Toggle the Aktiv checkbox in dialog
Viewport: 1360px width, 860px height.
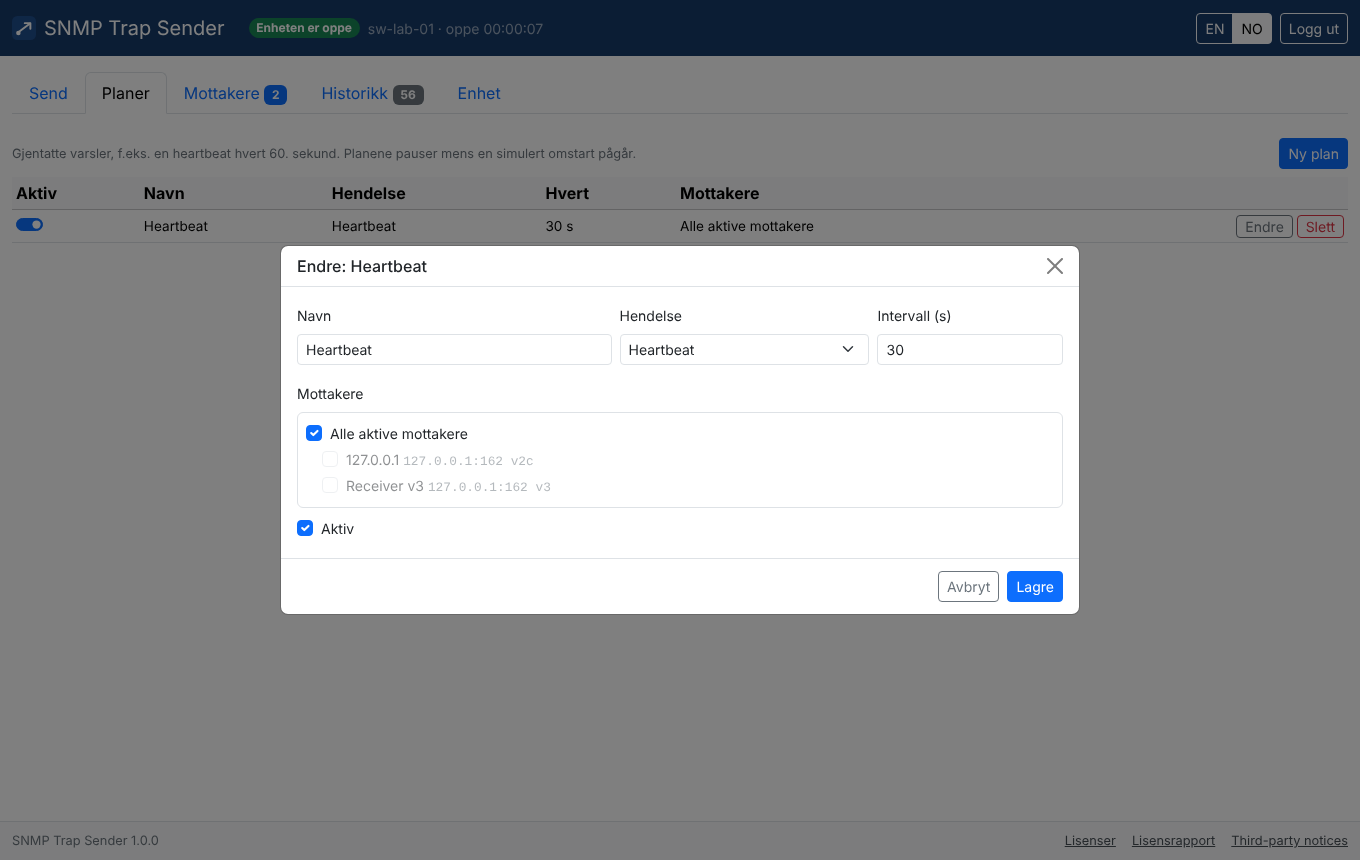[x=305, y=528]
